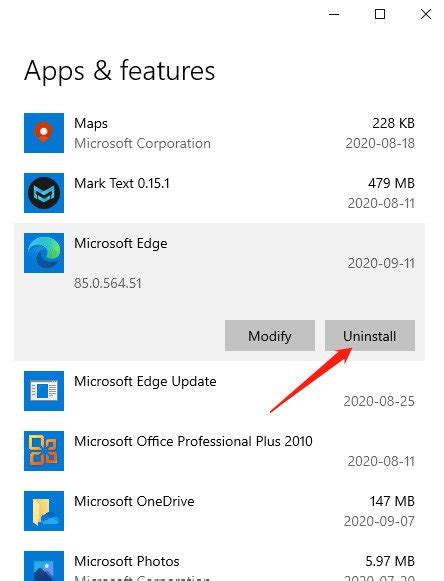Click the Microsoft Office Professional Plus icon
This screenshot has width=444, height=581.
click(x=44, y=451)
